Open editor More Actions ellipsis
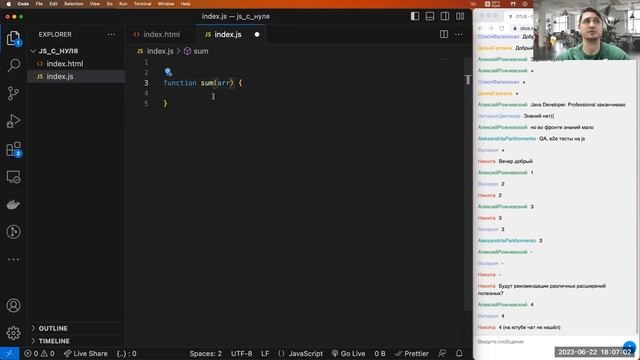Image resolution: width=640 pixels, height=360 pixels. click(459, 34)
